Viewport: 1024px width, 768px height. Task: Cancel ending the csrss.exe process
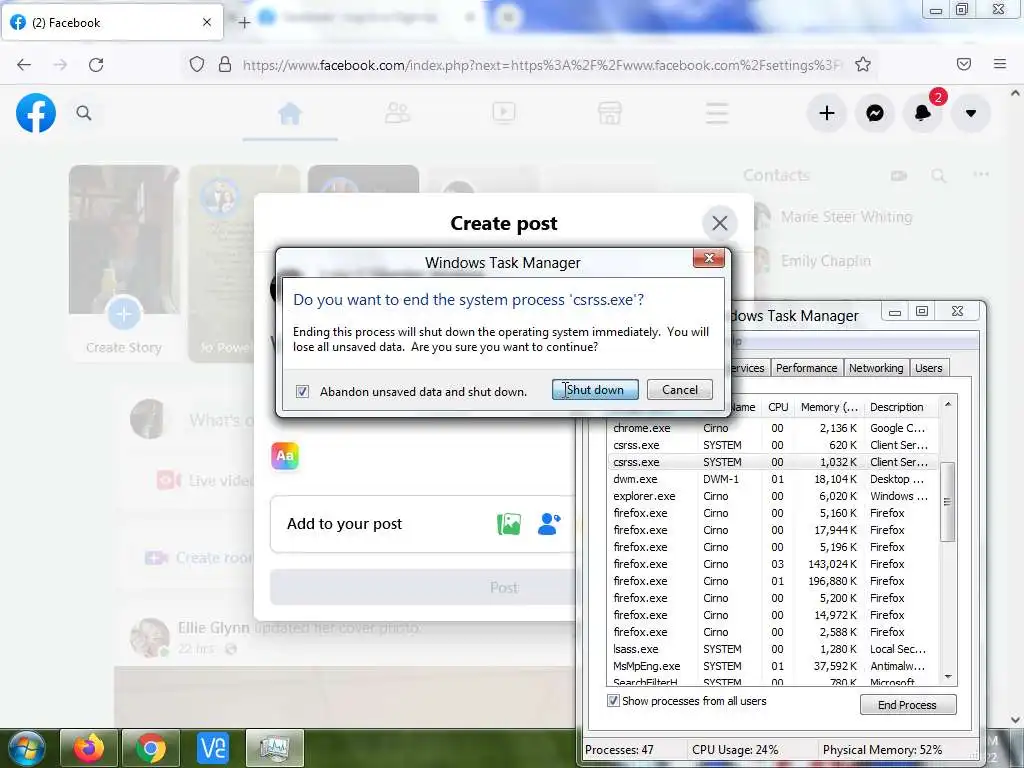(680, 390)
